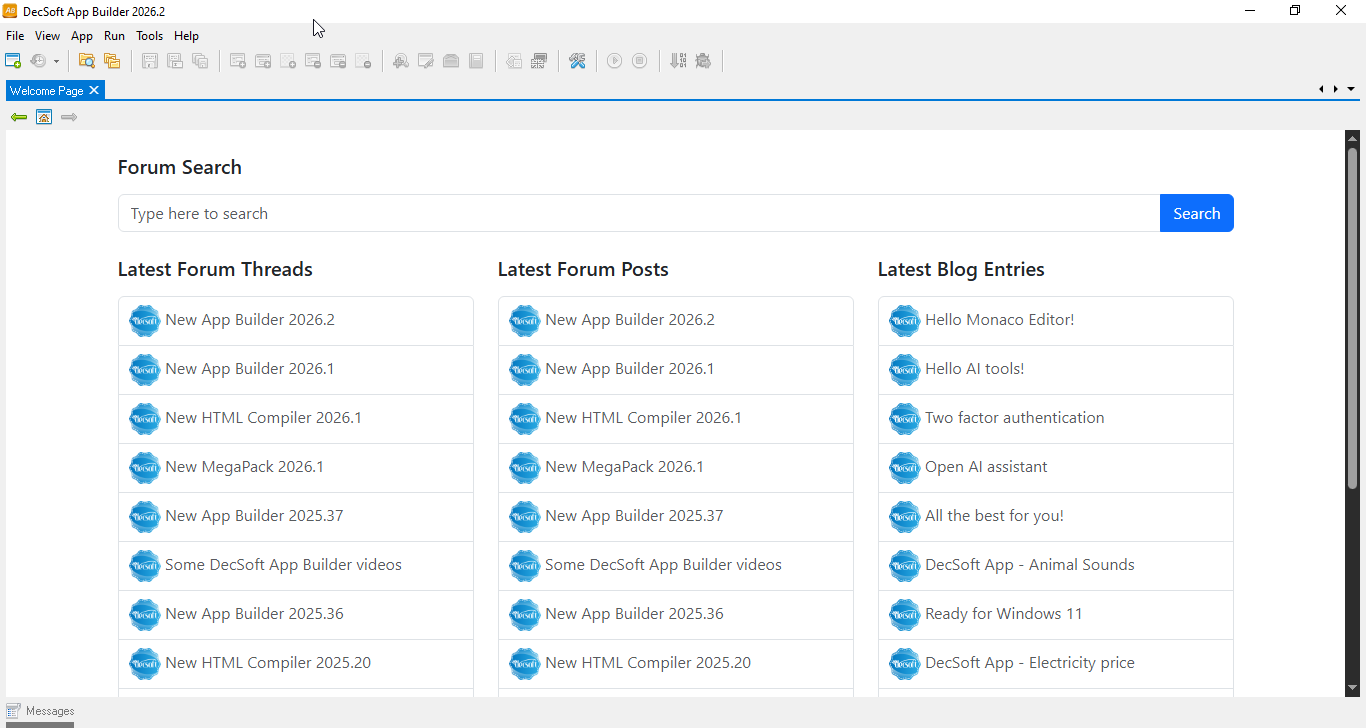Image resolution: width=1366 pixels, height=728 pixels.
Task: Go back with the green arrow
Action: click(18, 117)
